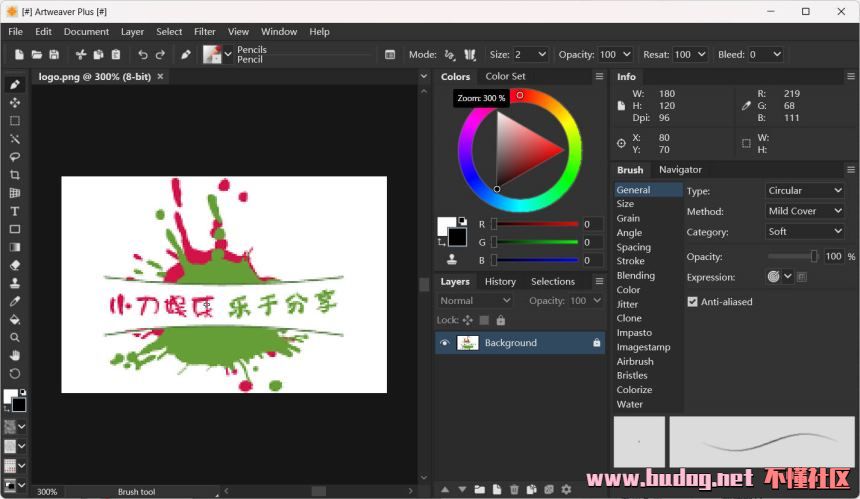Toggle the lock all padlock in Layers
Screen dimensions: 860x499
click(501, 320)
